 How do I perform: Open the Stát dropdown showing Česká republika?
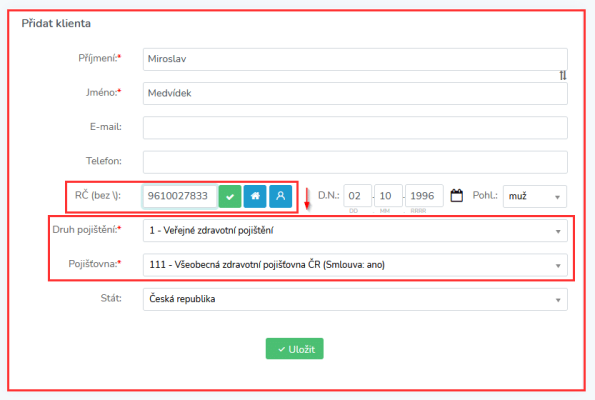coord(355,299)
